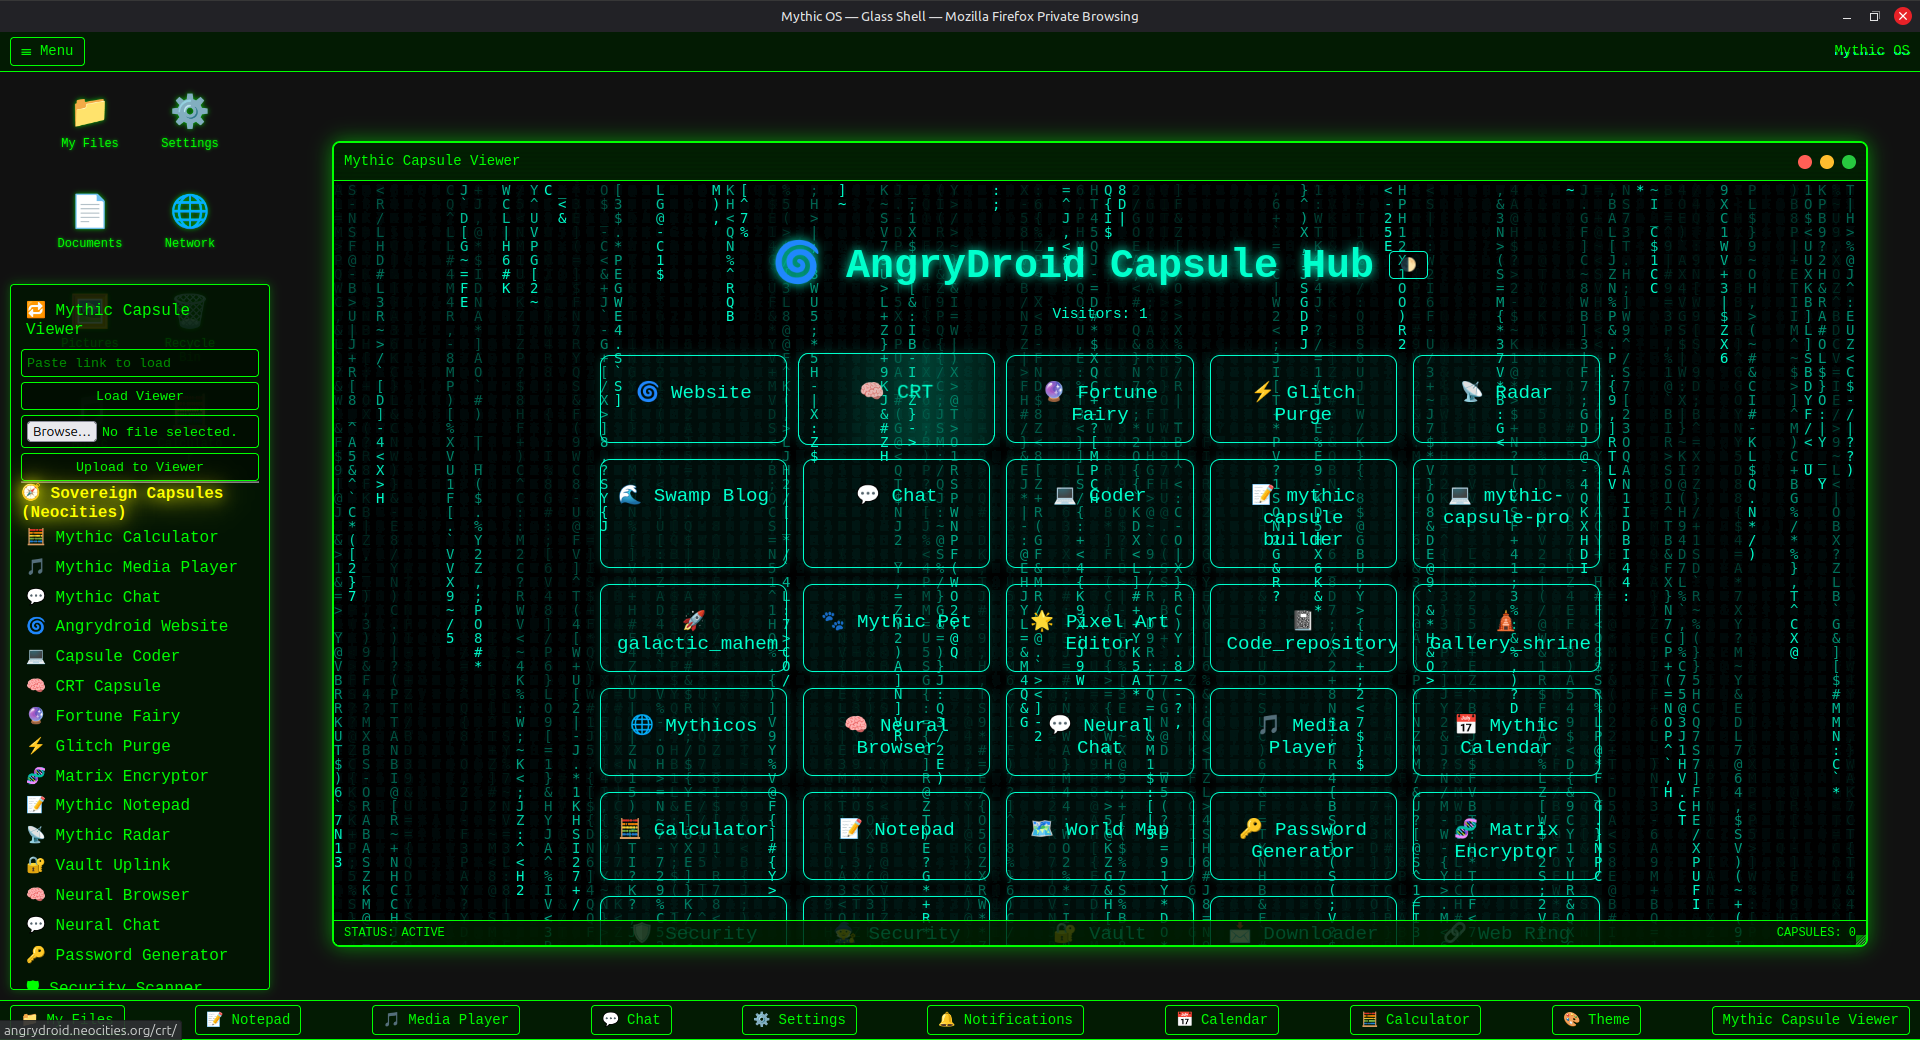Open the Documents desktop icon

[89, 221]
